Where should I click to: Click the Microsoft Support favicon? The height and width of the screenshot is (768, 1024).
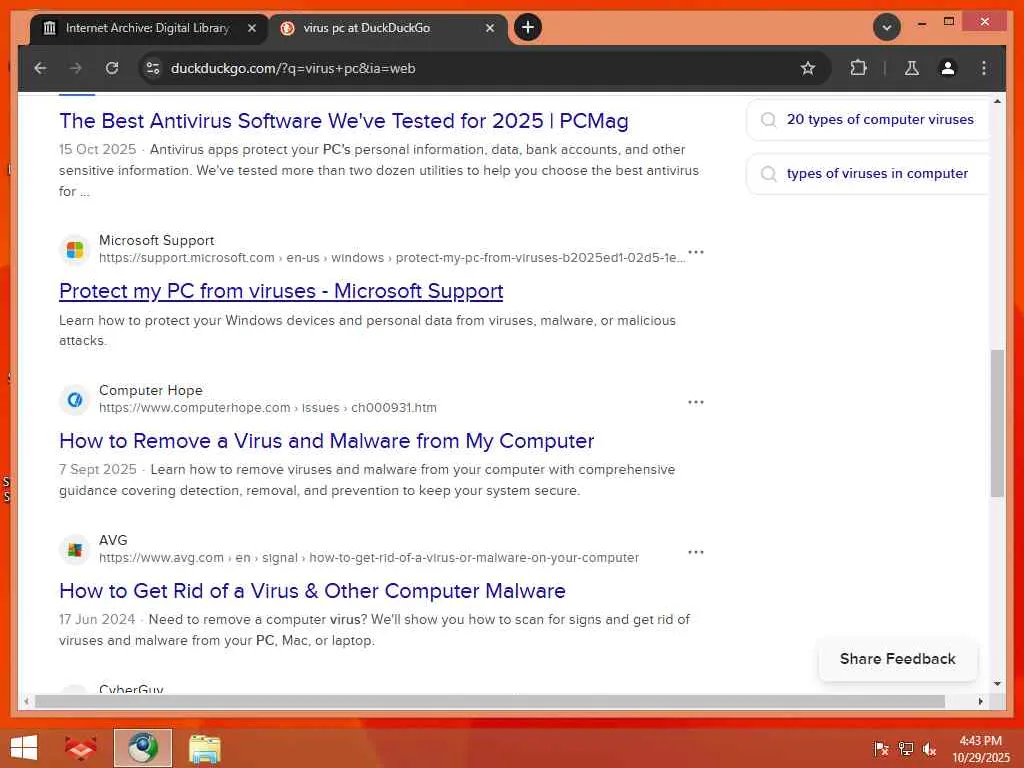click(x=74, y=249)
